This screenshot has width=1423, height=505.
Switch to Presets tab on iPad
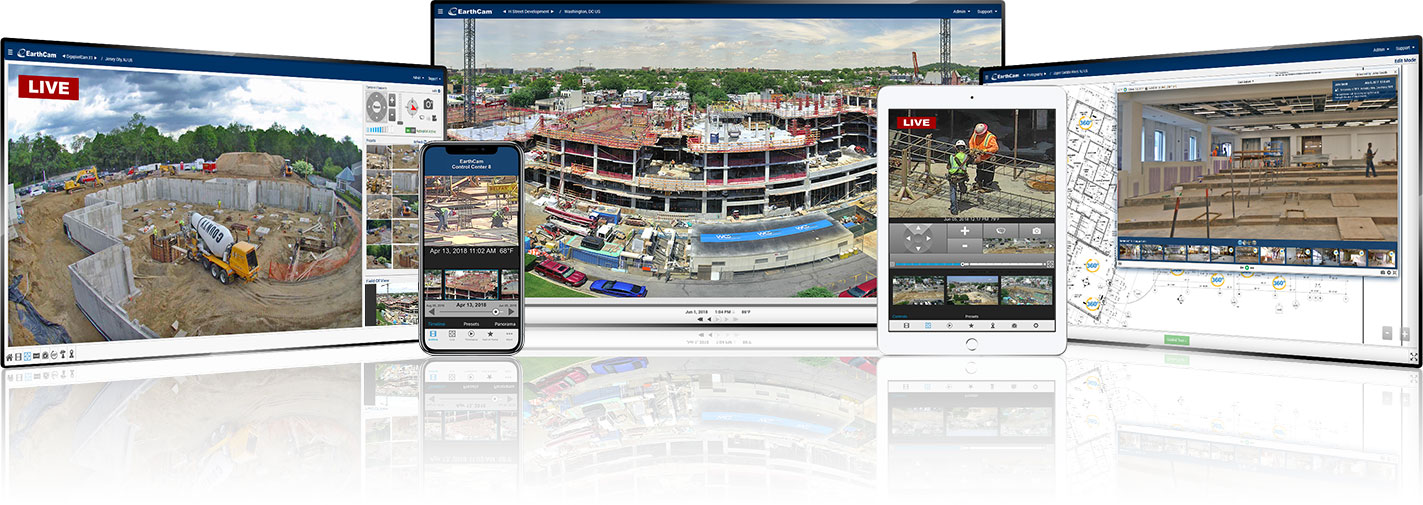[971, 316]
